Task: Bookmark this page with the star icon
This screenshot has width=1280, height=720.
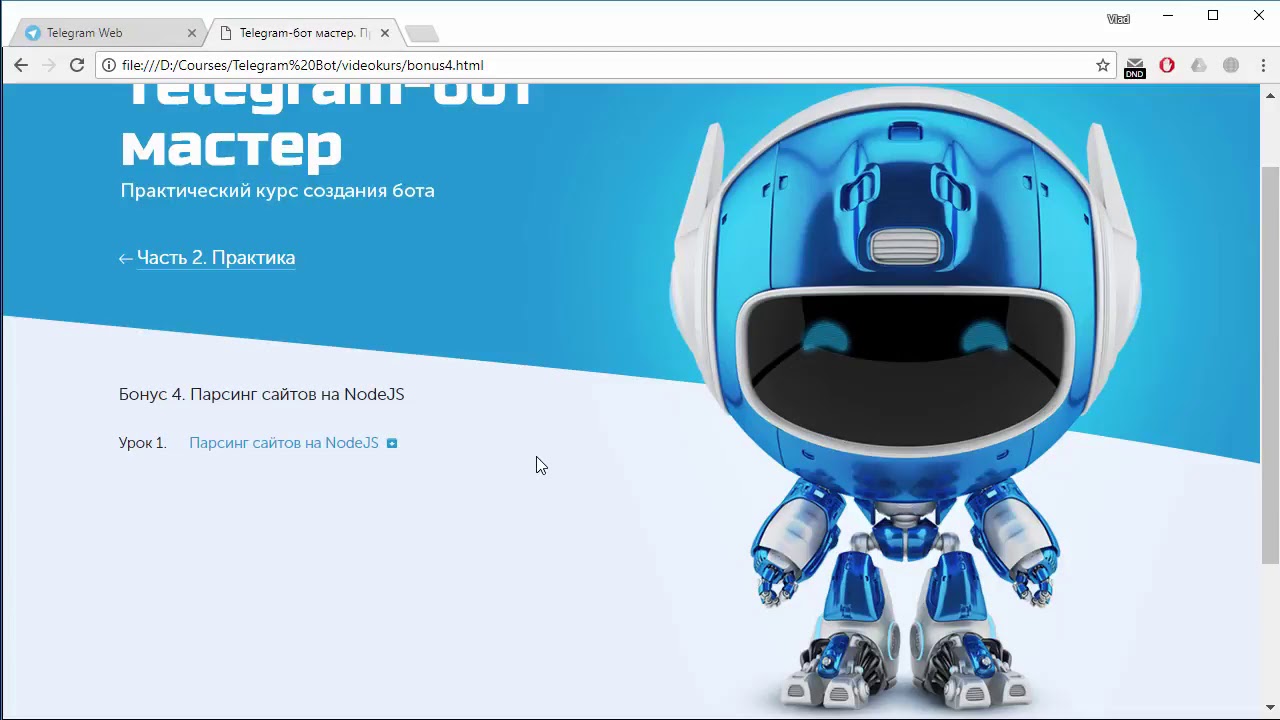Action: tap(1103, 65)
